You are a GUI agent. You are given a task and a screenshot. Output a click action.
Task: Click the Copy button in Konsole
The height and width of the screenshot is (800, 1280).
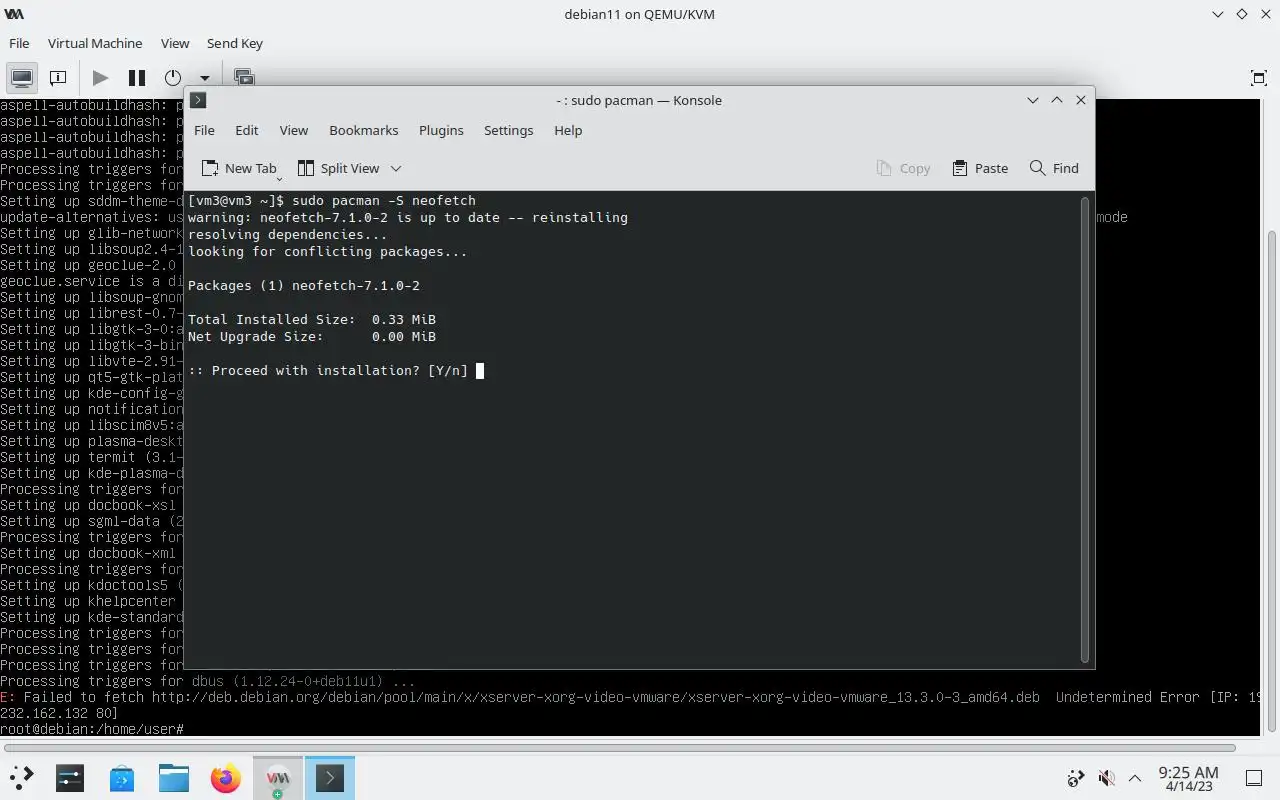[903, 168]
